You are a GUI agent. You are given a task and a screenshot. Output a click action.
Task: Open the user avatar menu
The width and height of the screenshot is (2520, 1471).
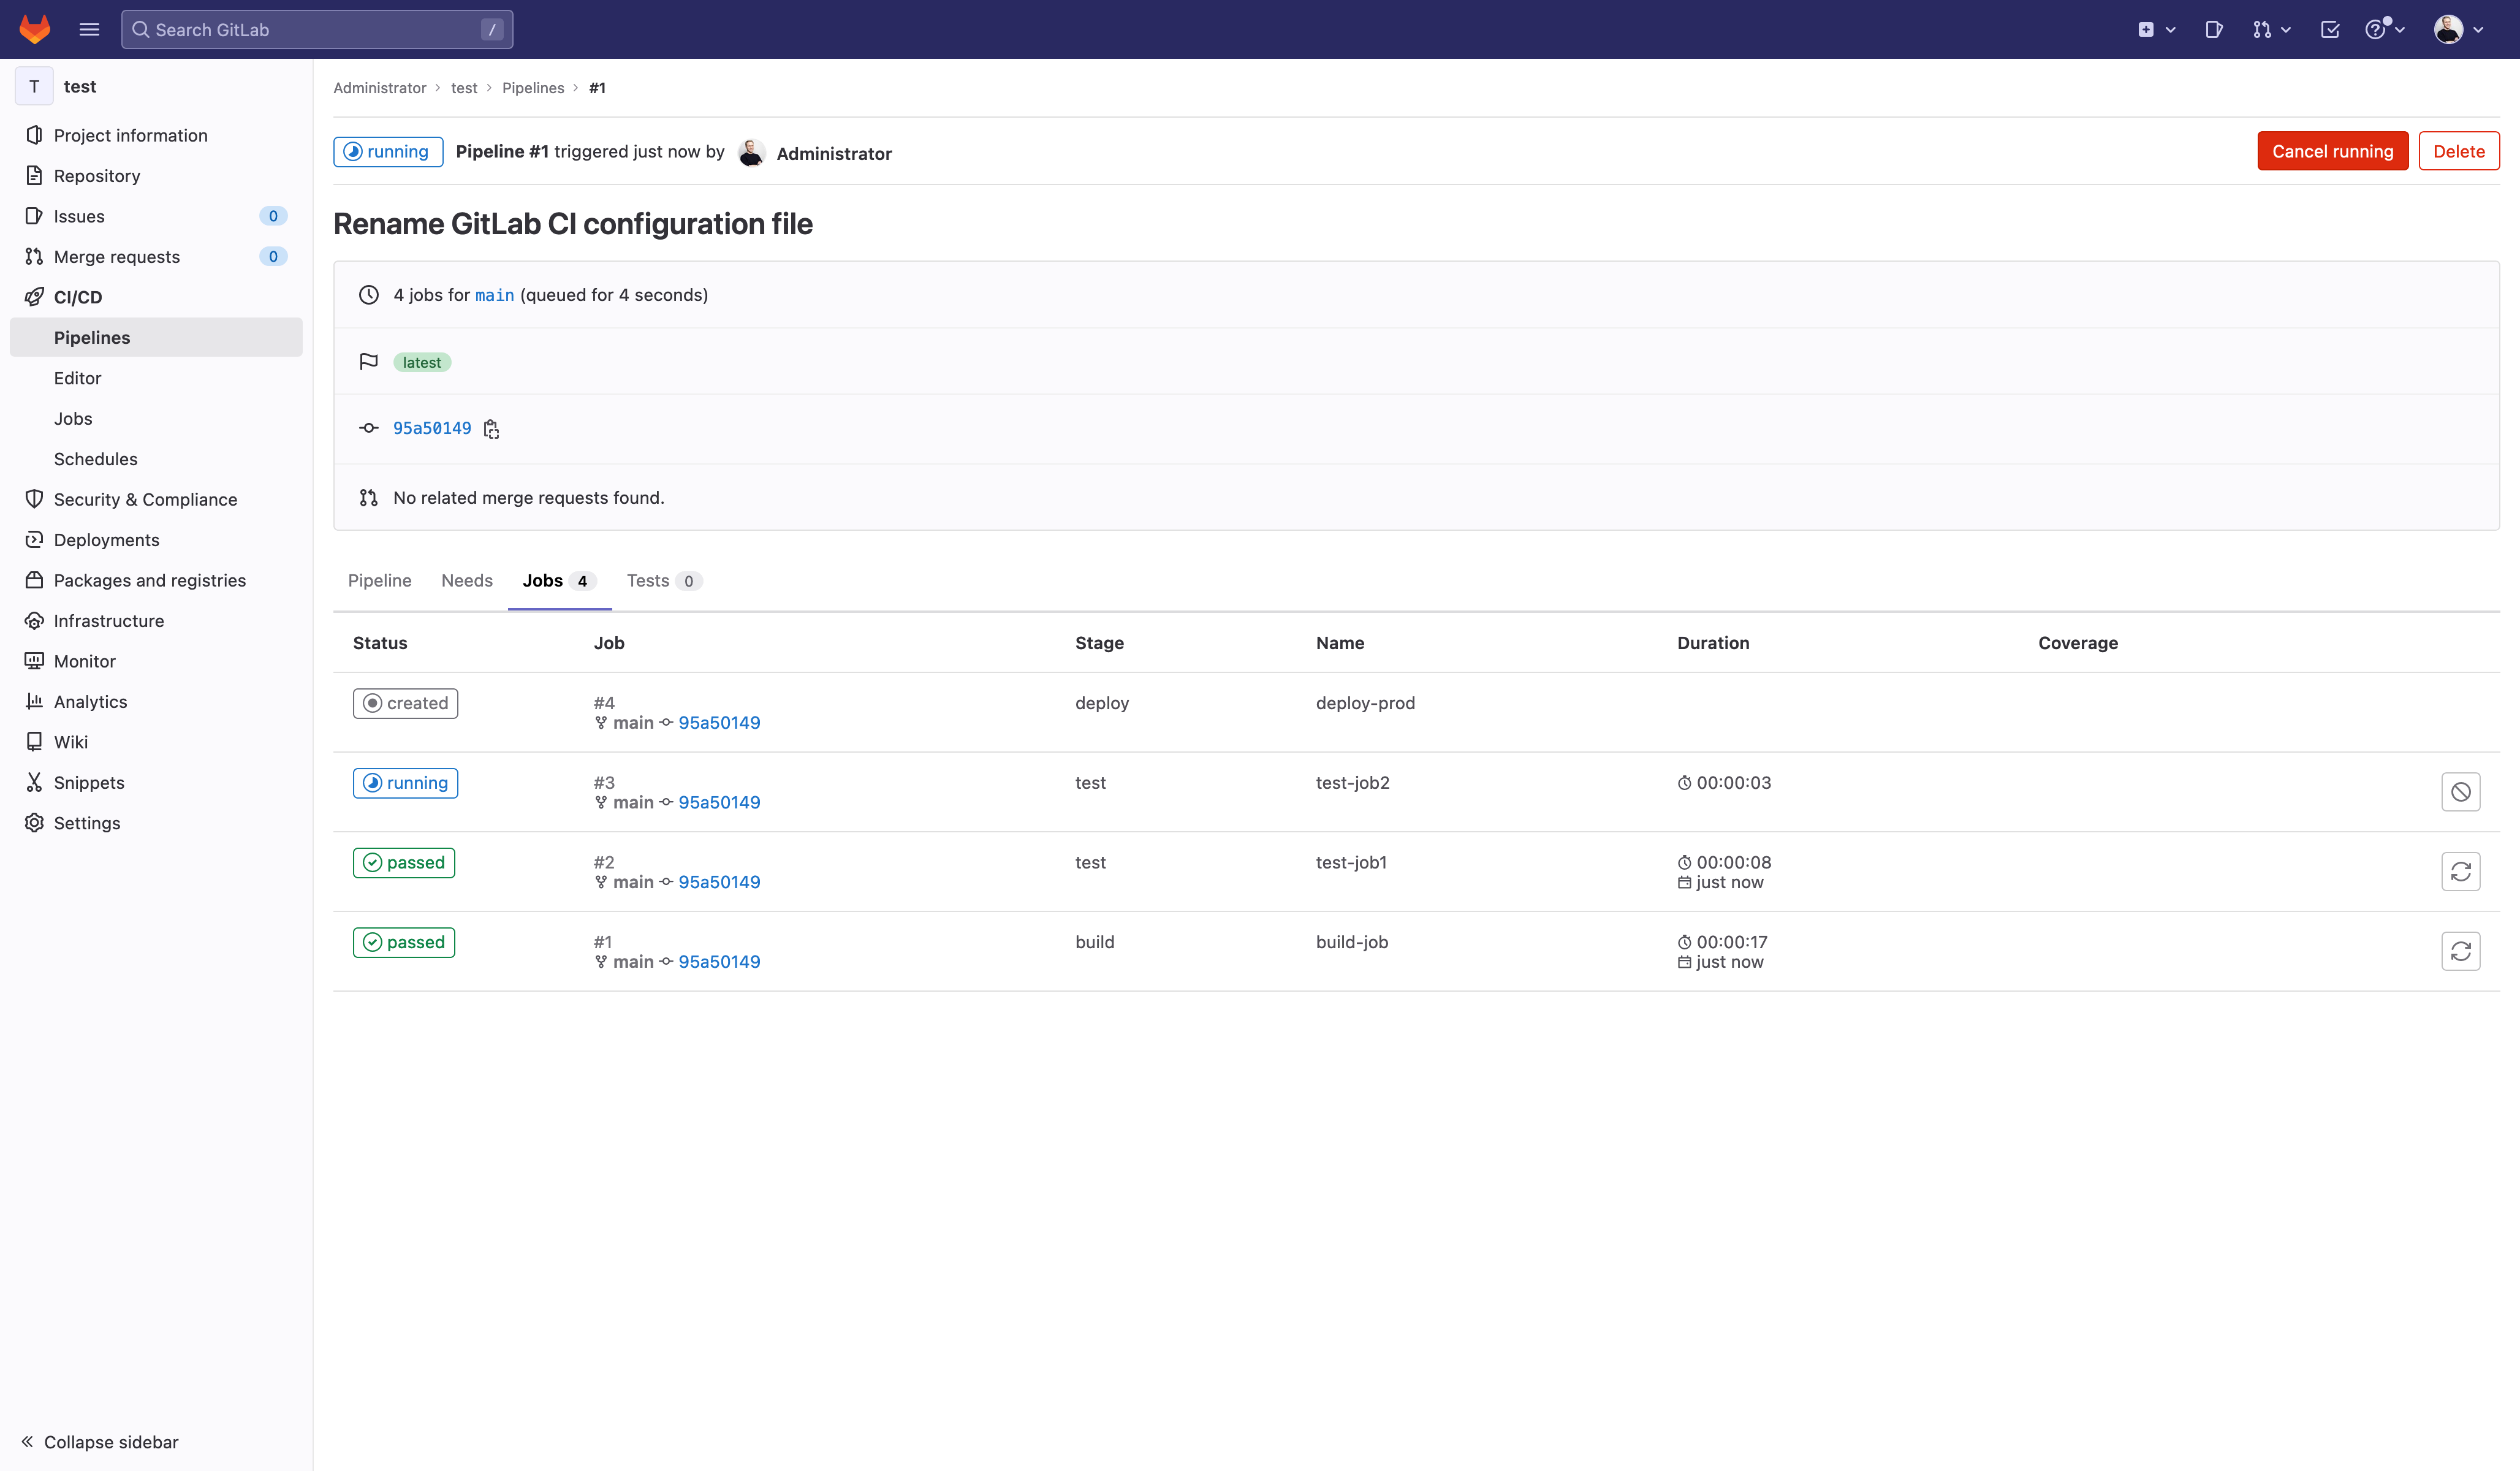pyautogui.click(x=2455, y=29)
